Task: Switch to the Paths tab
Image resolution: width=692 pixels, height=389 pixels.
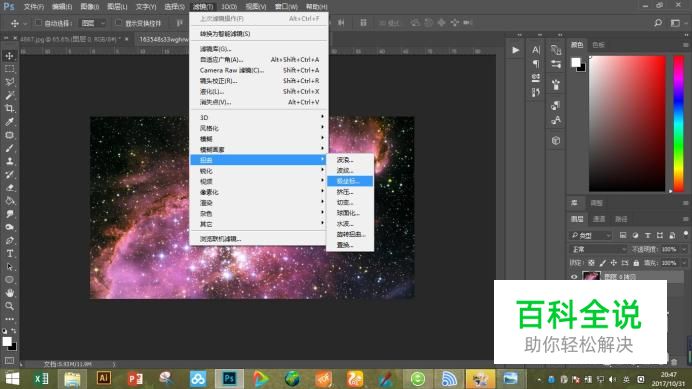Action: tap(621, 219)
